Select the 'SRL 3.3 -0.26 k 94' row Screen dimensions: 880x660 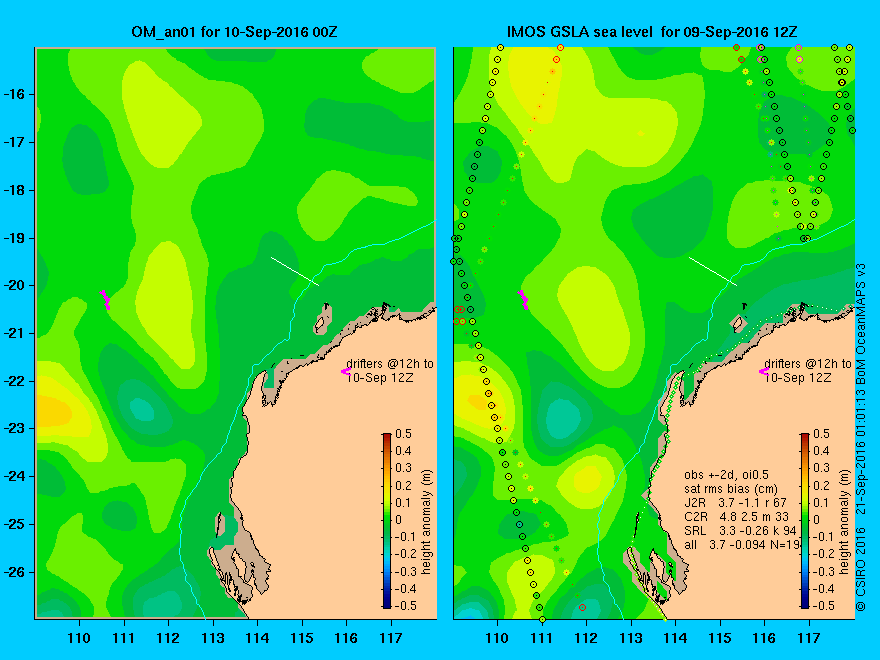coord(740,530)
